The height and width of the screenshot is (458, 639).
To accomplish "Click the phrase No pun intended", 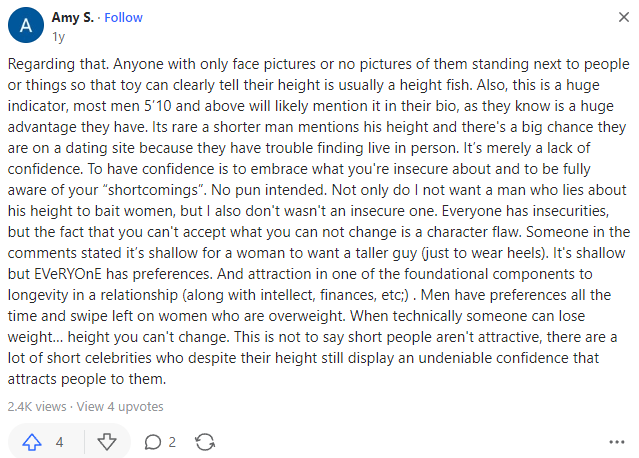I will tap(269, 190).
